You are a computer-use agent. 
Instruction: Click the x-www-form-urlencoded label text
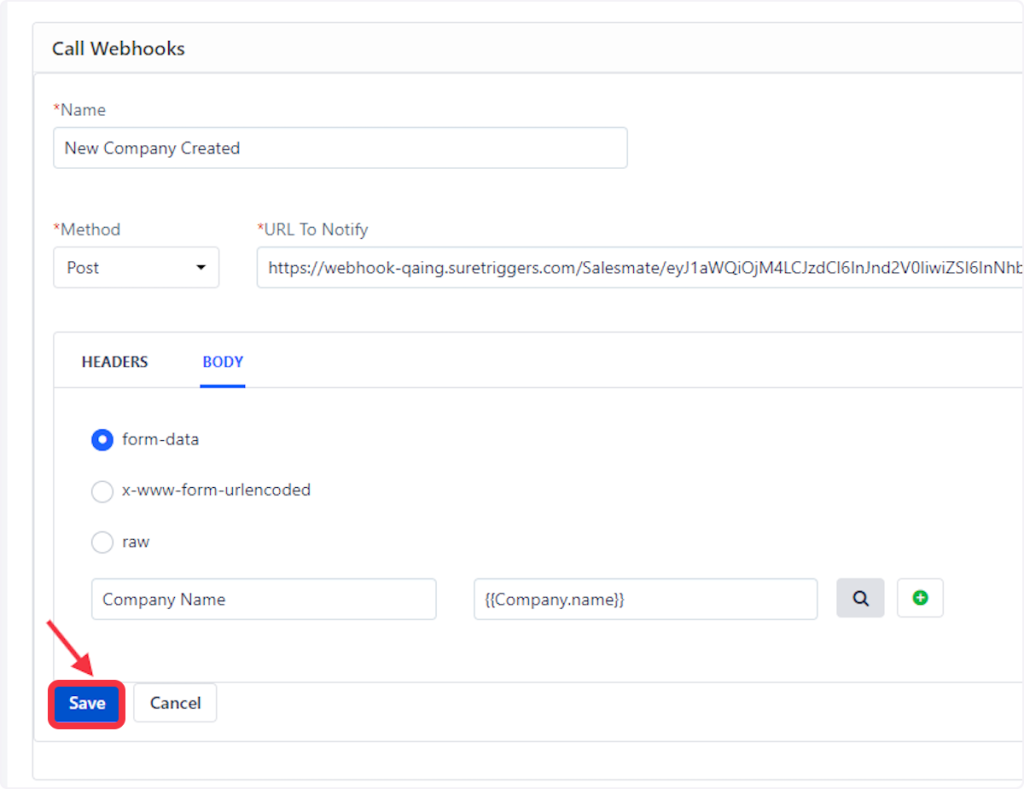pos(216,491)
